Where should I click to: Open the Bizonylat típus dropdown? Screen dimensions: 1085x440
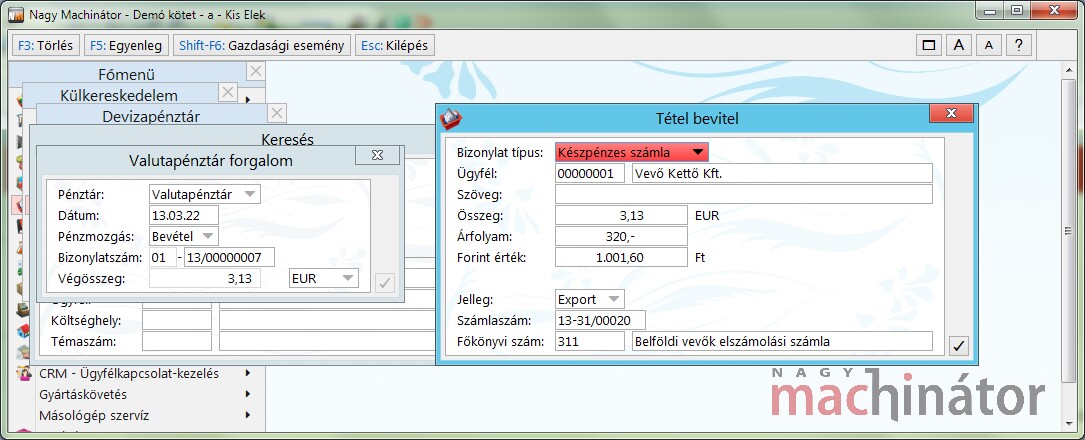click(x=632, y=152)
